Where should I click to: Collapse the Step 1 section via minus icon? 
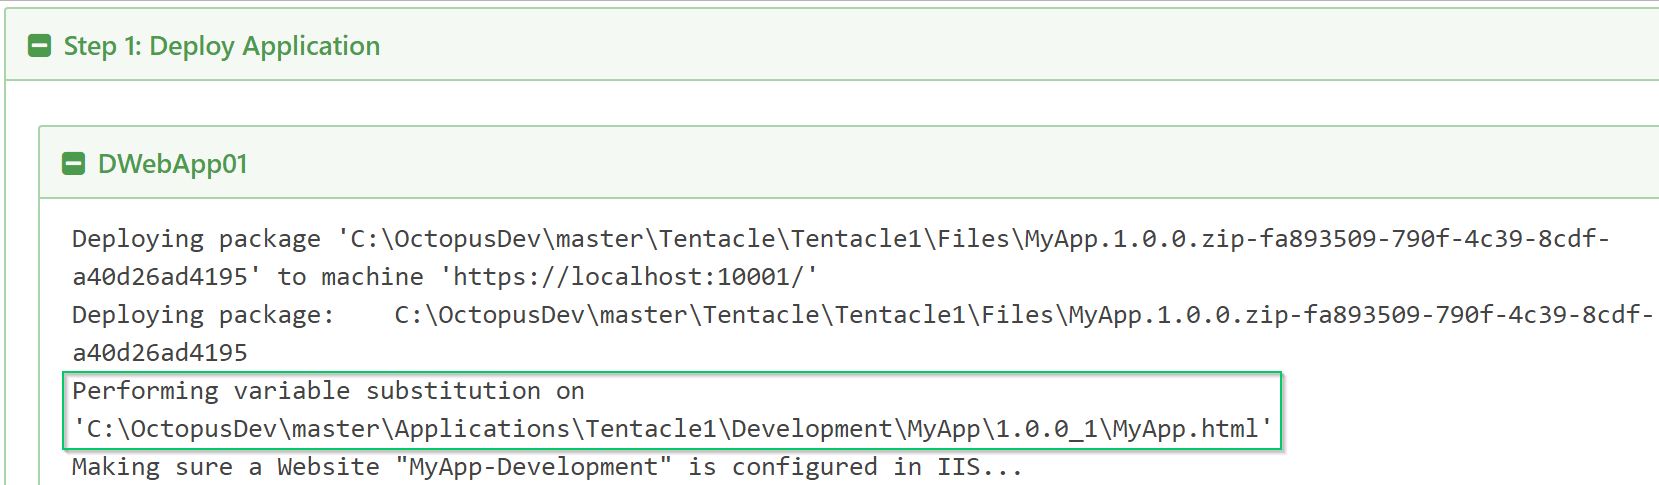[39, 46]
